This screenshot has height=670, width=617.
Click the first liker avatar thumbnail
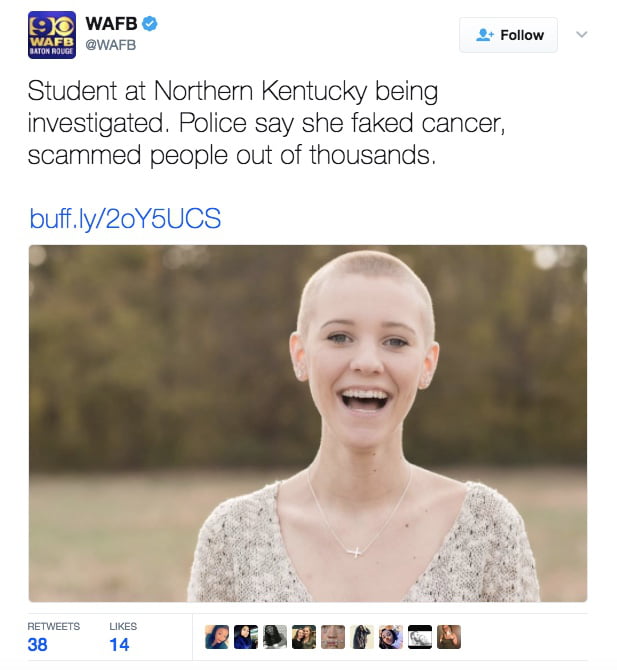pyautogui.click(x=217, y=637)
